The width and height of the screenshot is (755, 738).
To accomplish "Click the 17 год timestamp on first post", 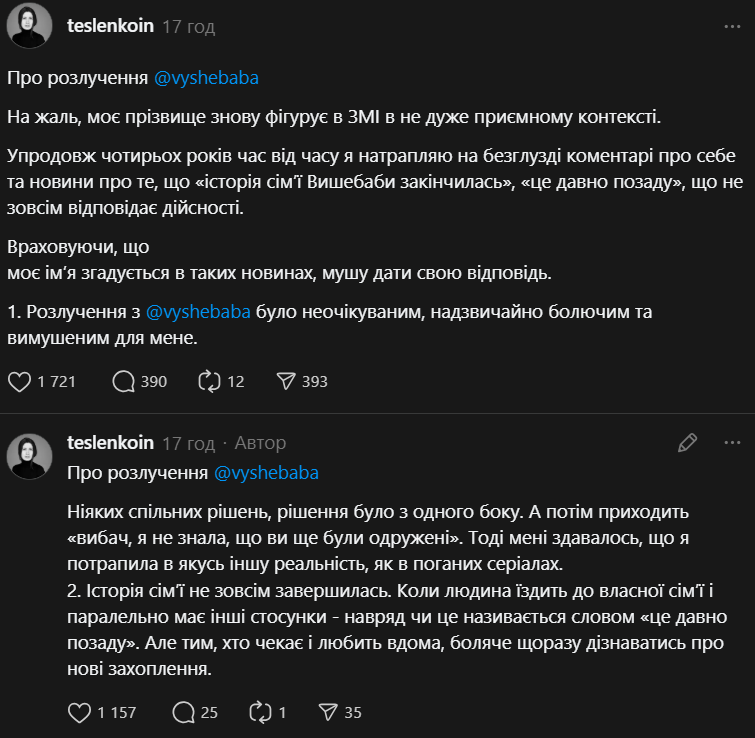I will pyautogui.click(x=188, y=27).
